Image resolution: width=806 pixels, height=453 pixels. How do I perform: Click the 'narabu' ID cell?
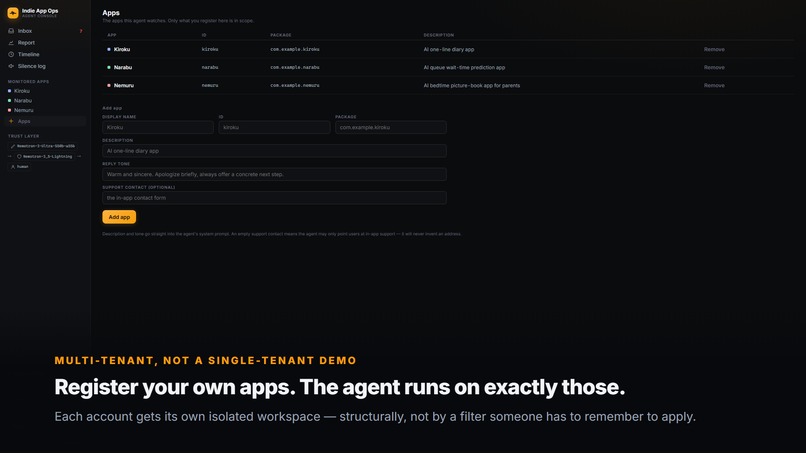(x=210, y=67)
